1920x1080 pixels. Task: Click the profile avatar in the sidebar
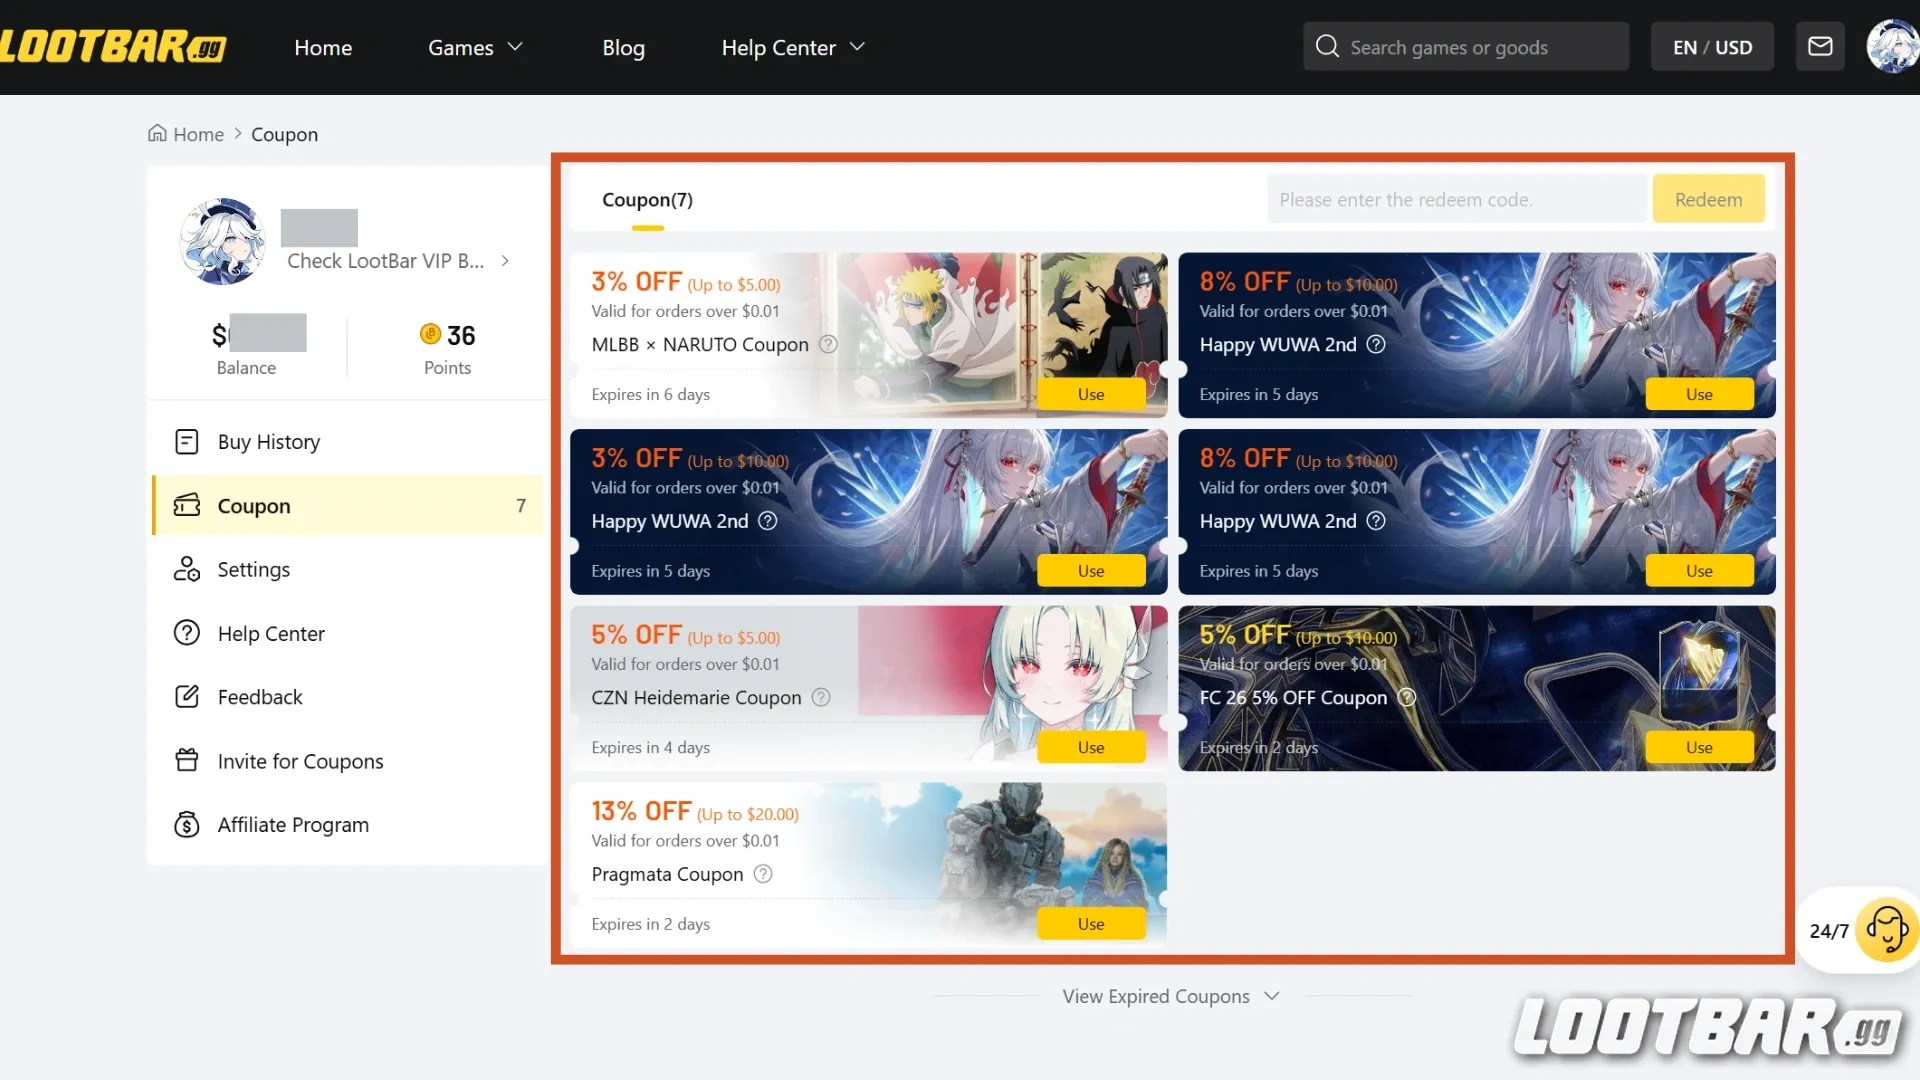(x=222, y=241)
